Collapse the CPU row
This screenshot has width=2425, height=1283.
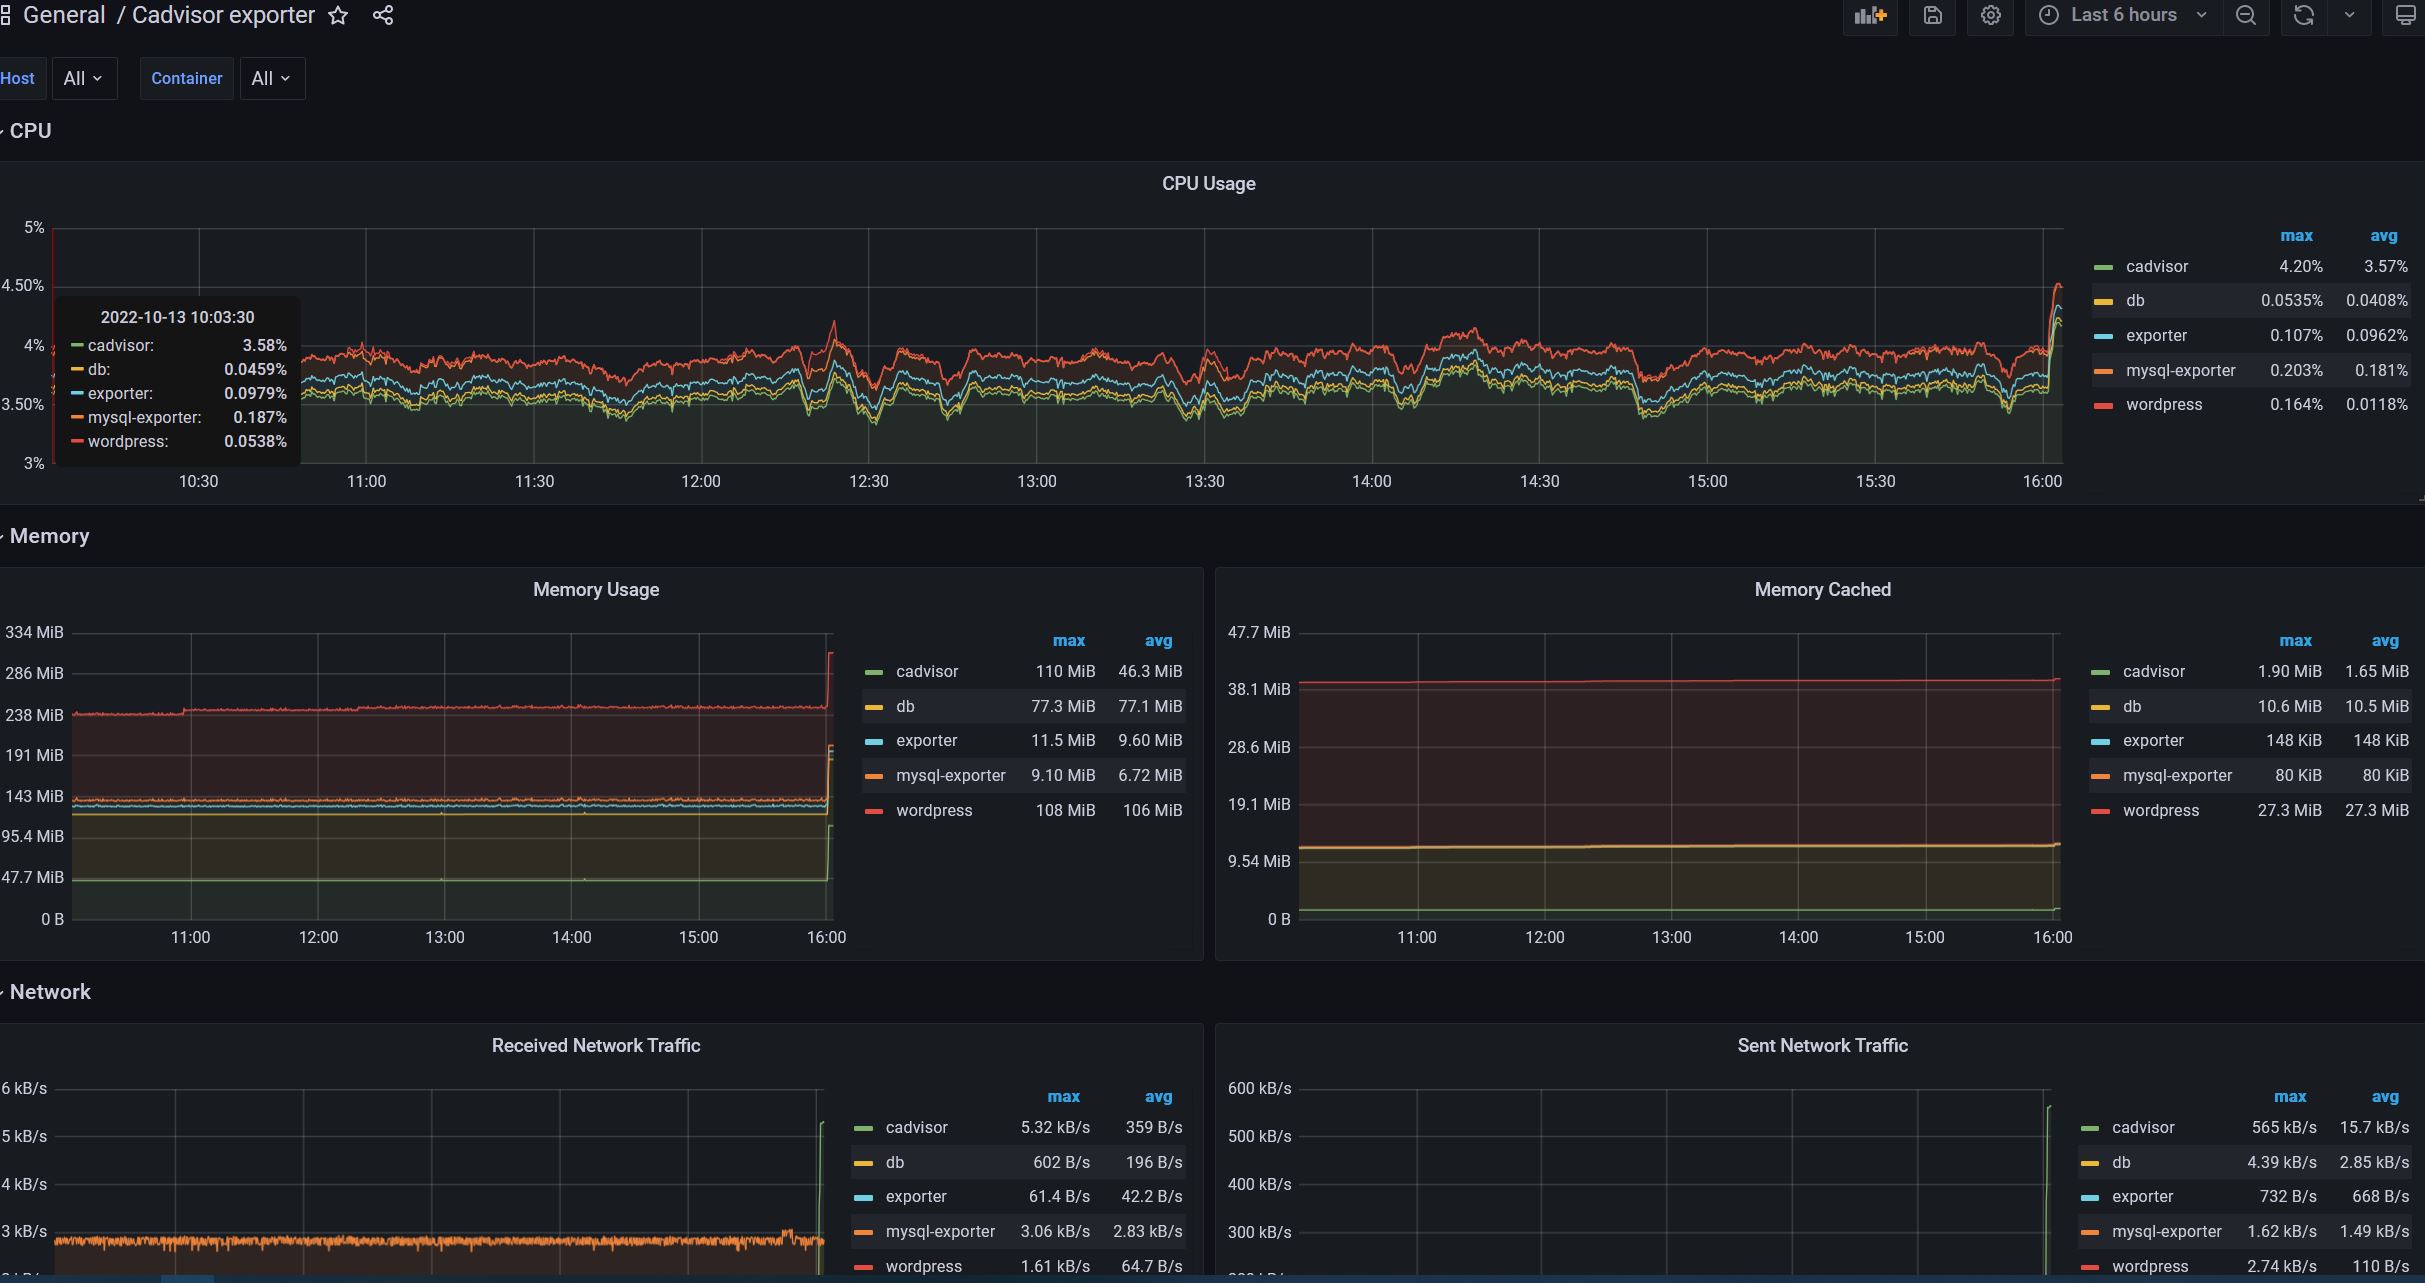click(30, 131)
